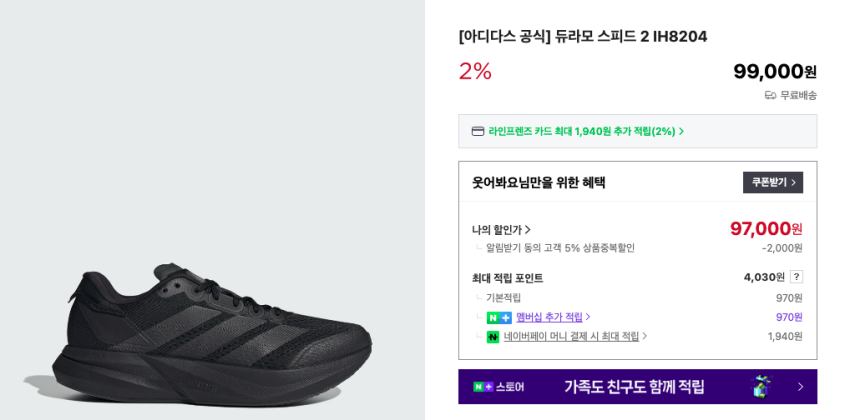Viewport: 850px width, 420px height.
Task: Click the gift character icon on the banner
Action: pos(762,386)
